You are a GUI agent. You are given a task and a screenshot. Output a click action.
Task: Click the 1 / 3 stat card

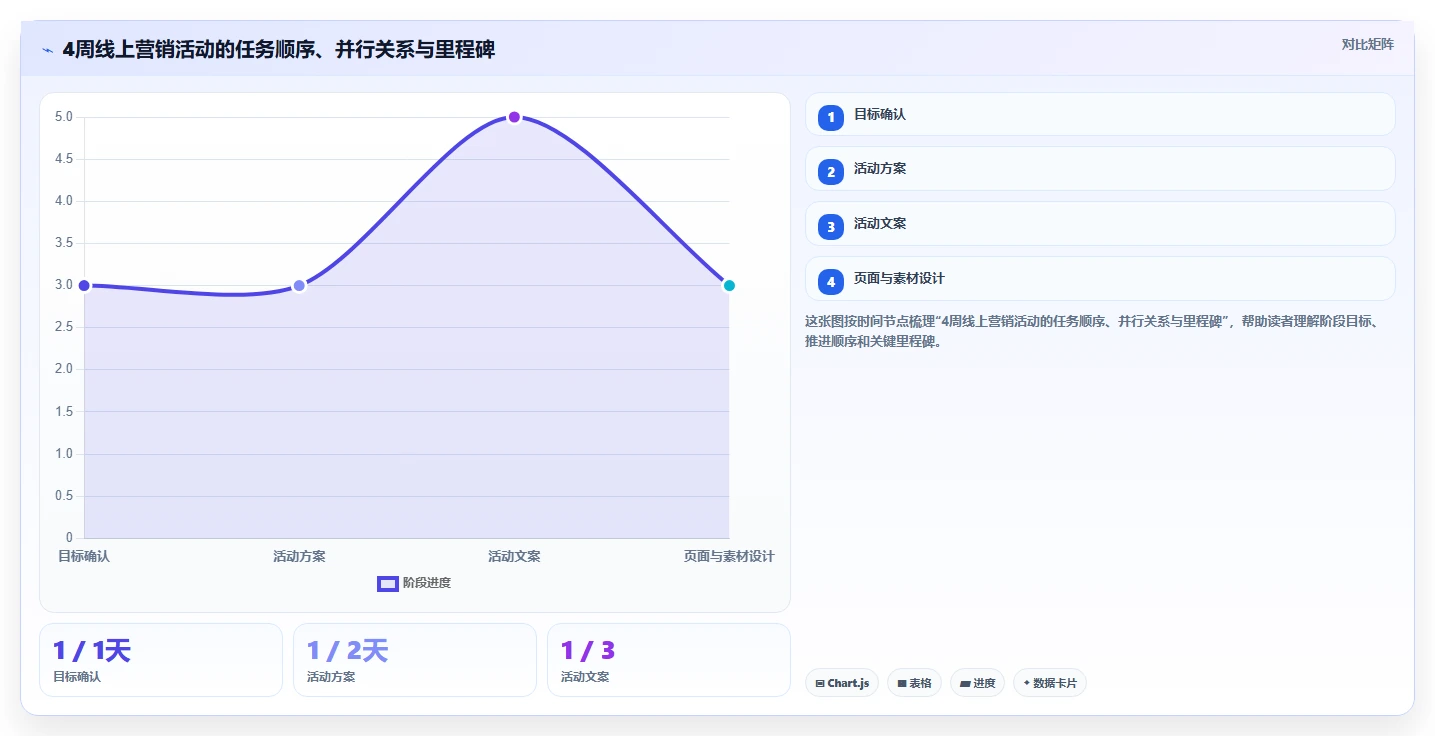coord(669,660)
